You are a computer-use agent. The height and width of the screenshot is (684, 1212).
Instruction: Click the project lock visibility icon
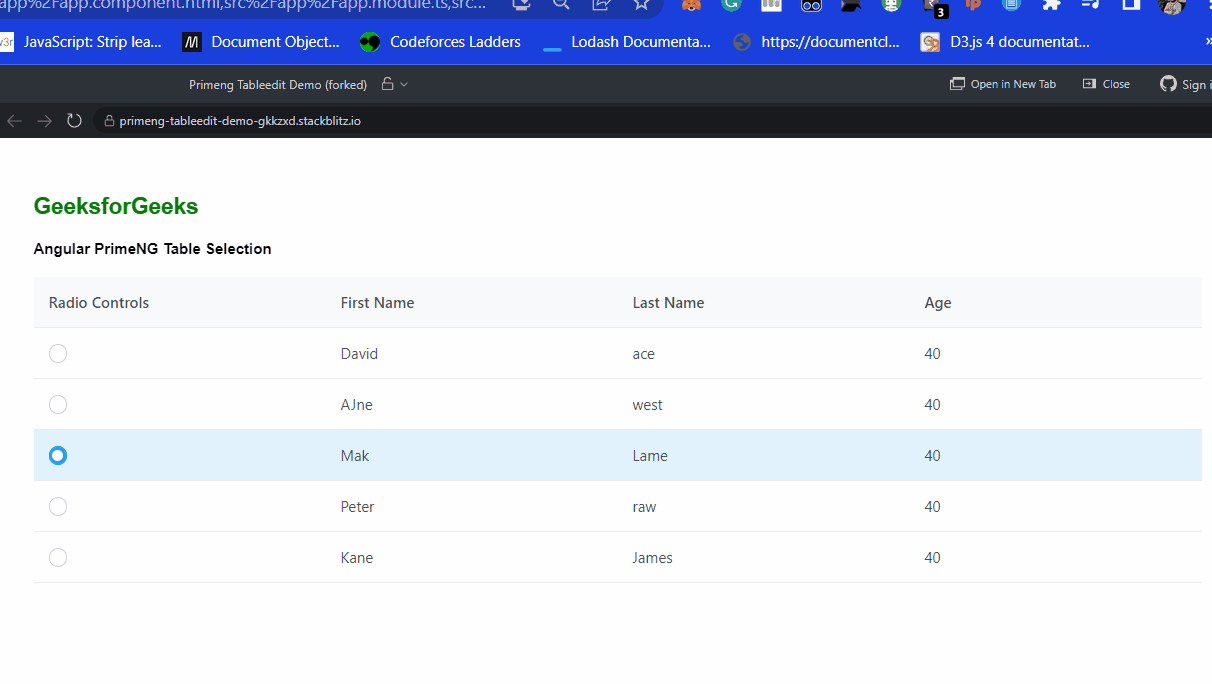pos(388,84)
